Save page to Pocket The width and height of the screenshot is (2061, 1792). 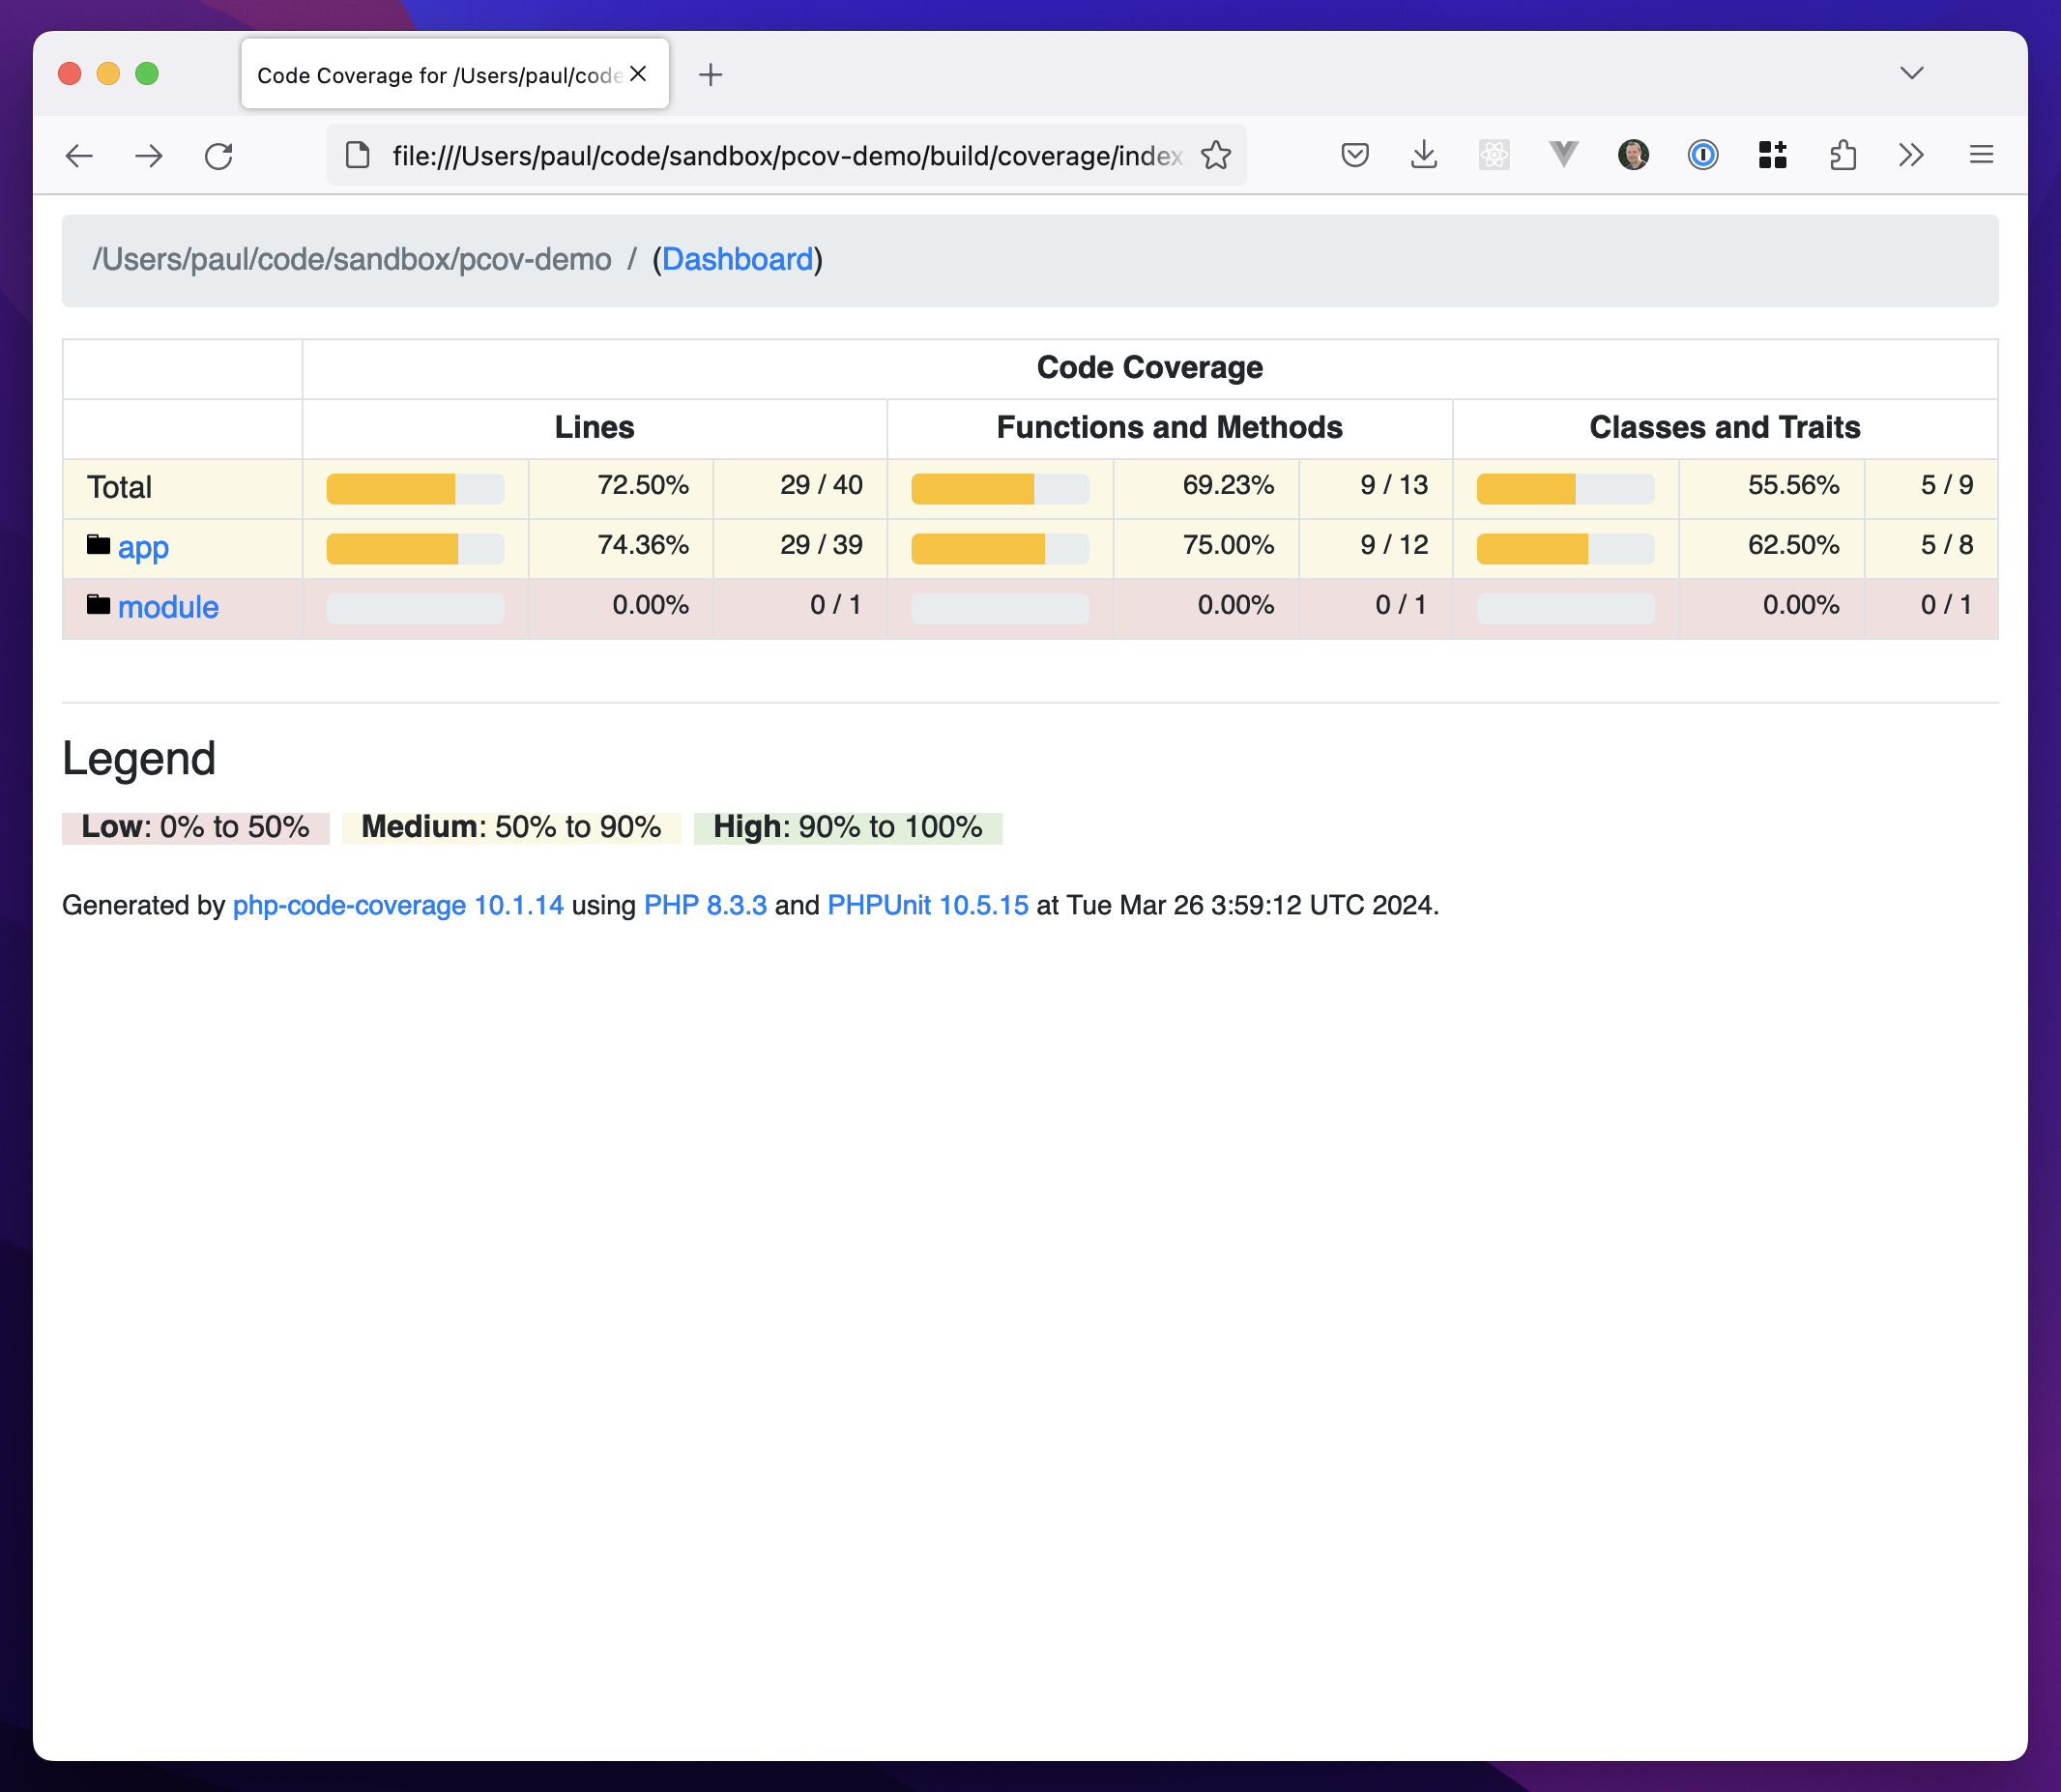click(x=1355, y=155)
